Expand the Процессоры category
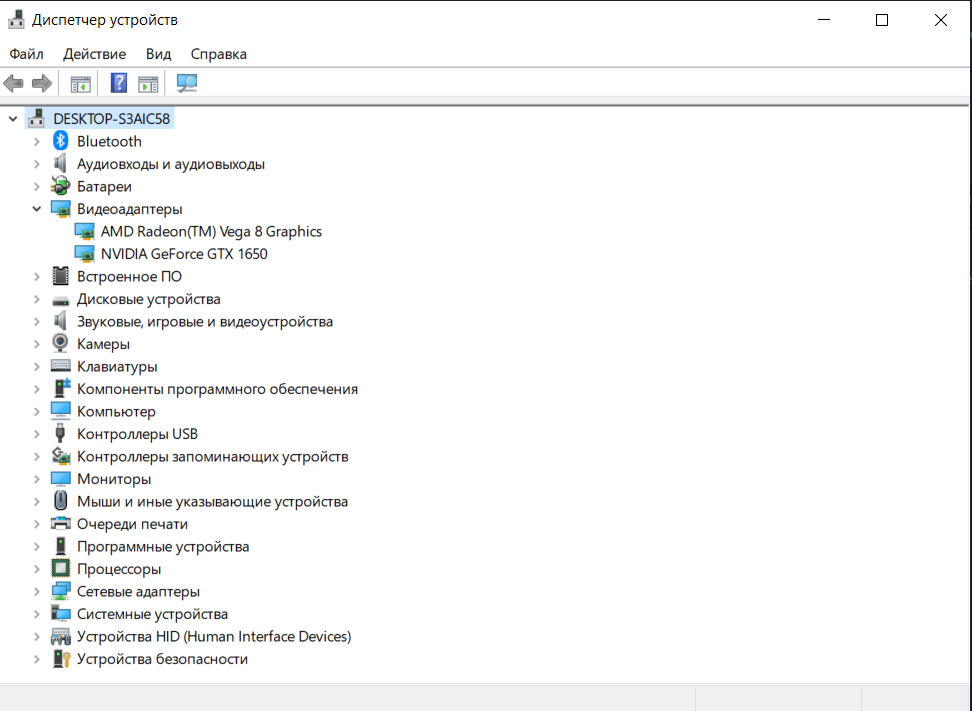Viewport: 972px width, 711px height. point(37,569)
